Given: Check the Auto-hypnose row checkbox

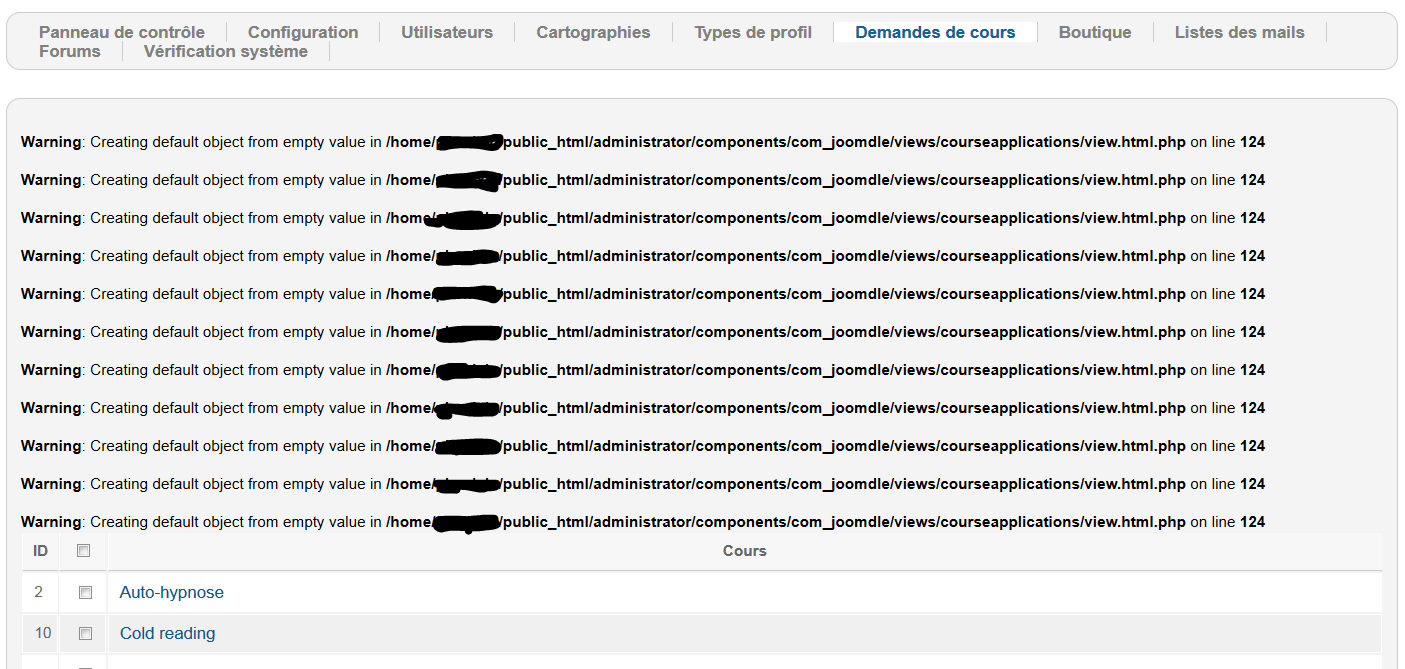Looking at the screenshot, I should [85, 593].
